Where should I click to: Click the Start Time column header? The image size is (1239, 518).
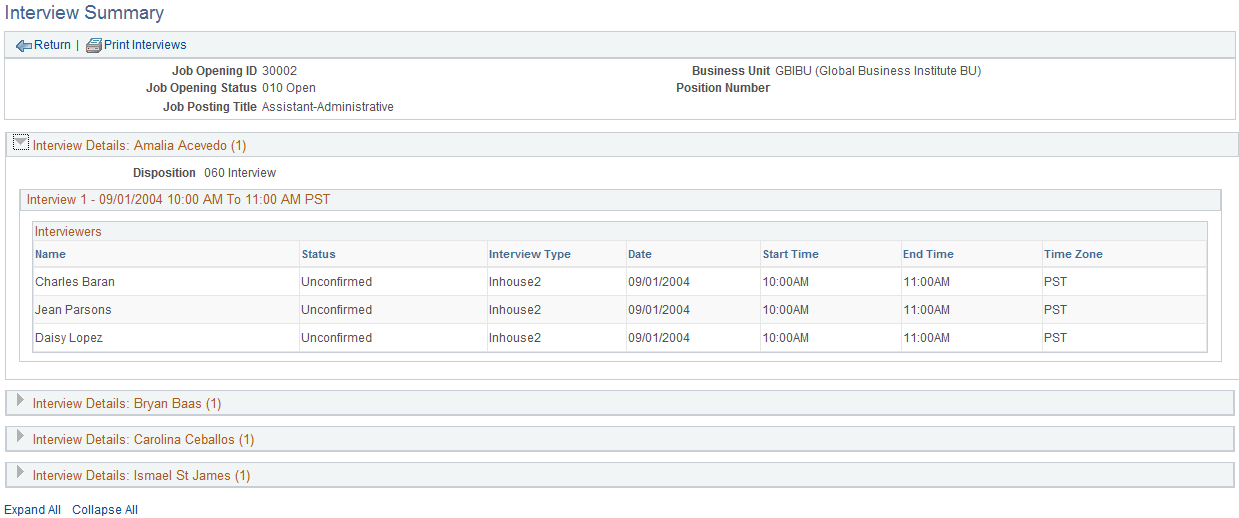tap(790, 254)
